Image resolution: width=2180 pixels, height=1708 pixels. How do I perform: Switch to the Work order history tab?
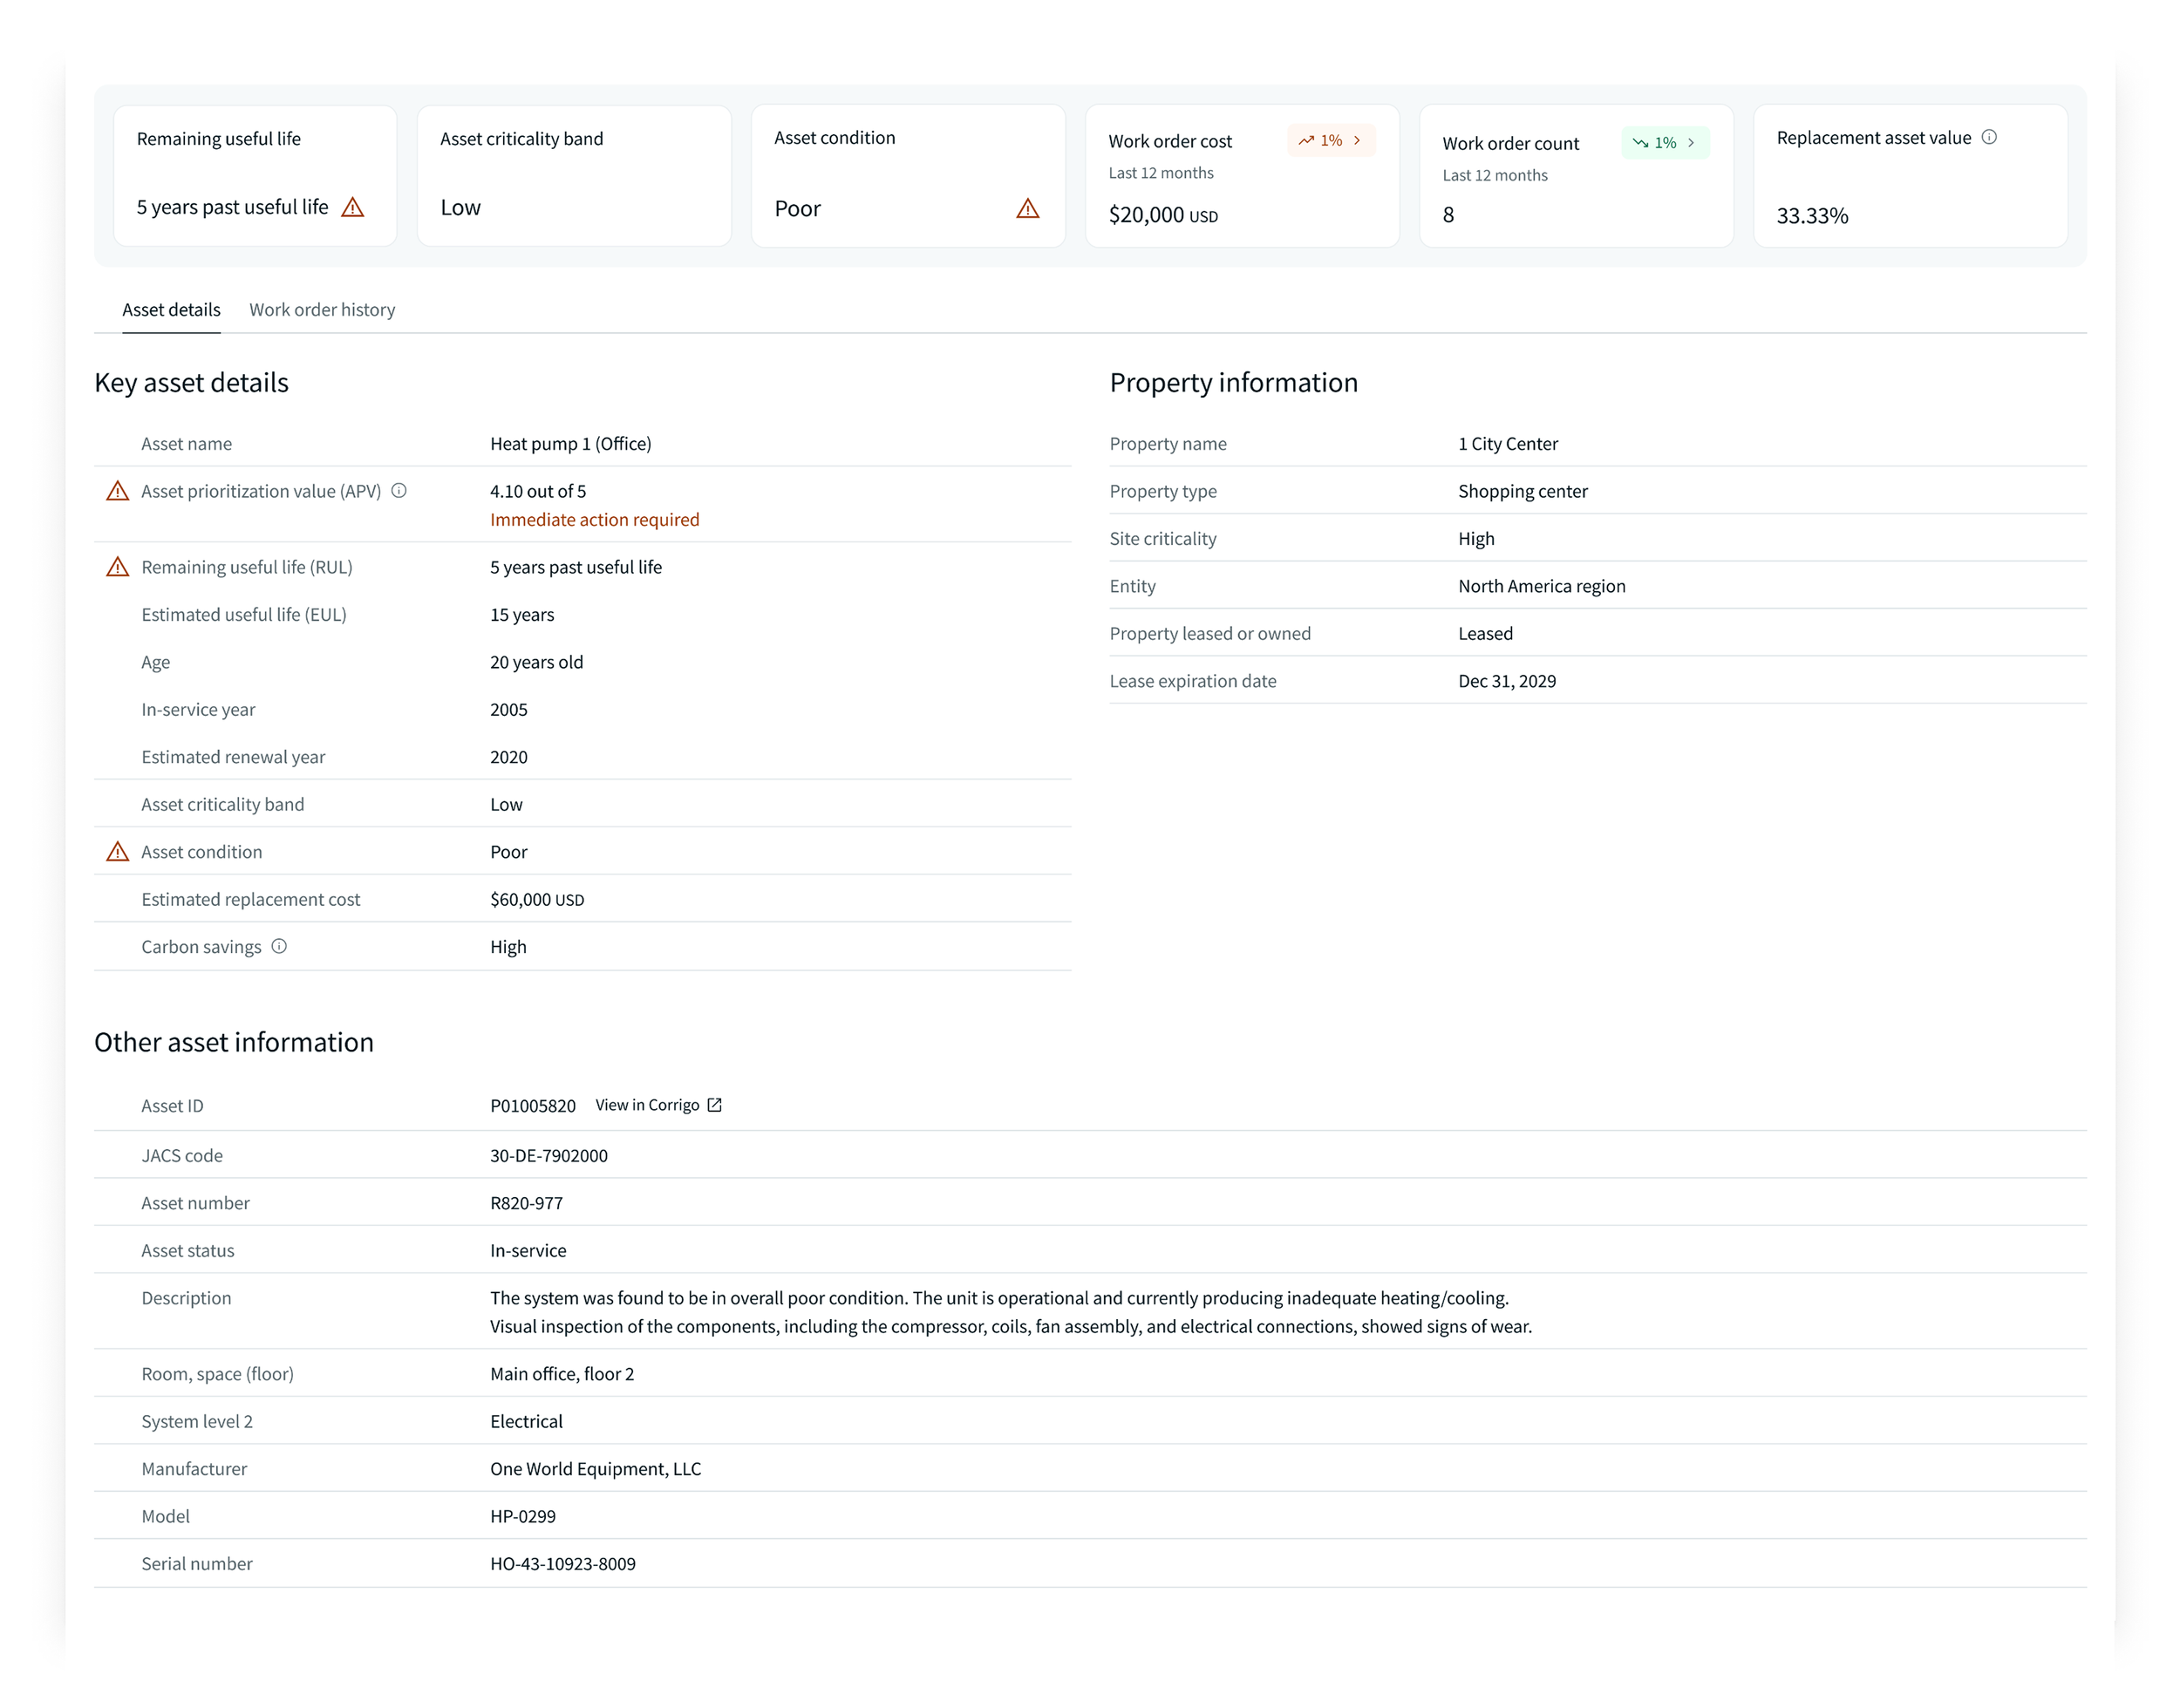click(x=322, y=310)
